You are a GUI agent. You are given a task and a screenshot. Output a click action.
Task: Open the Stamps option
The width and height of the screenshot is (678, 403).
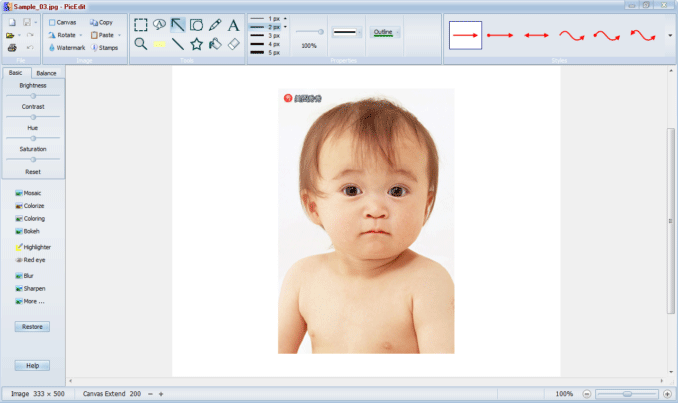(105, 48)
